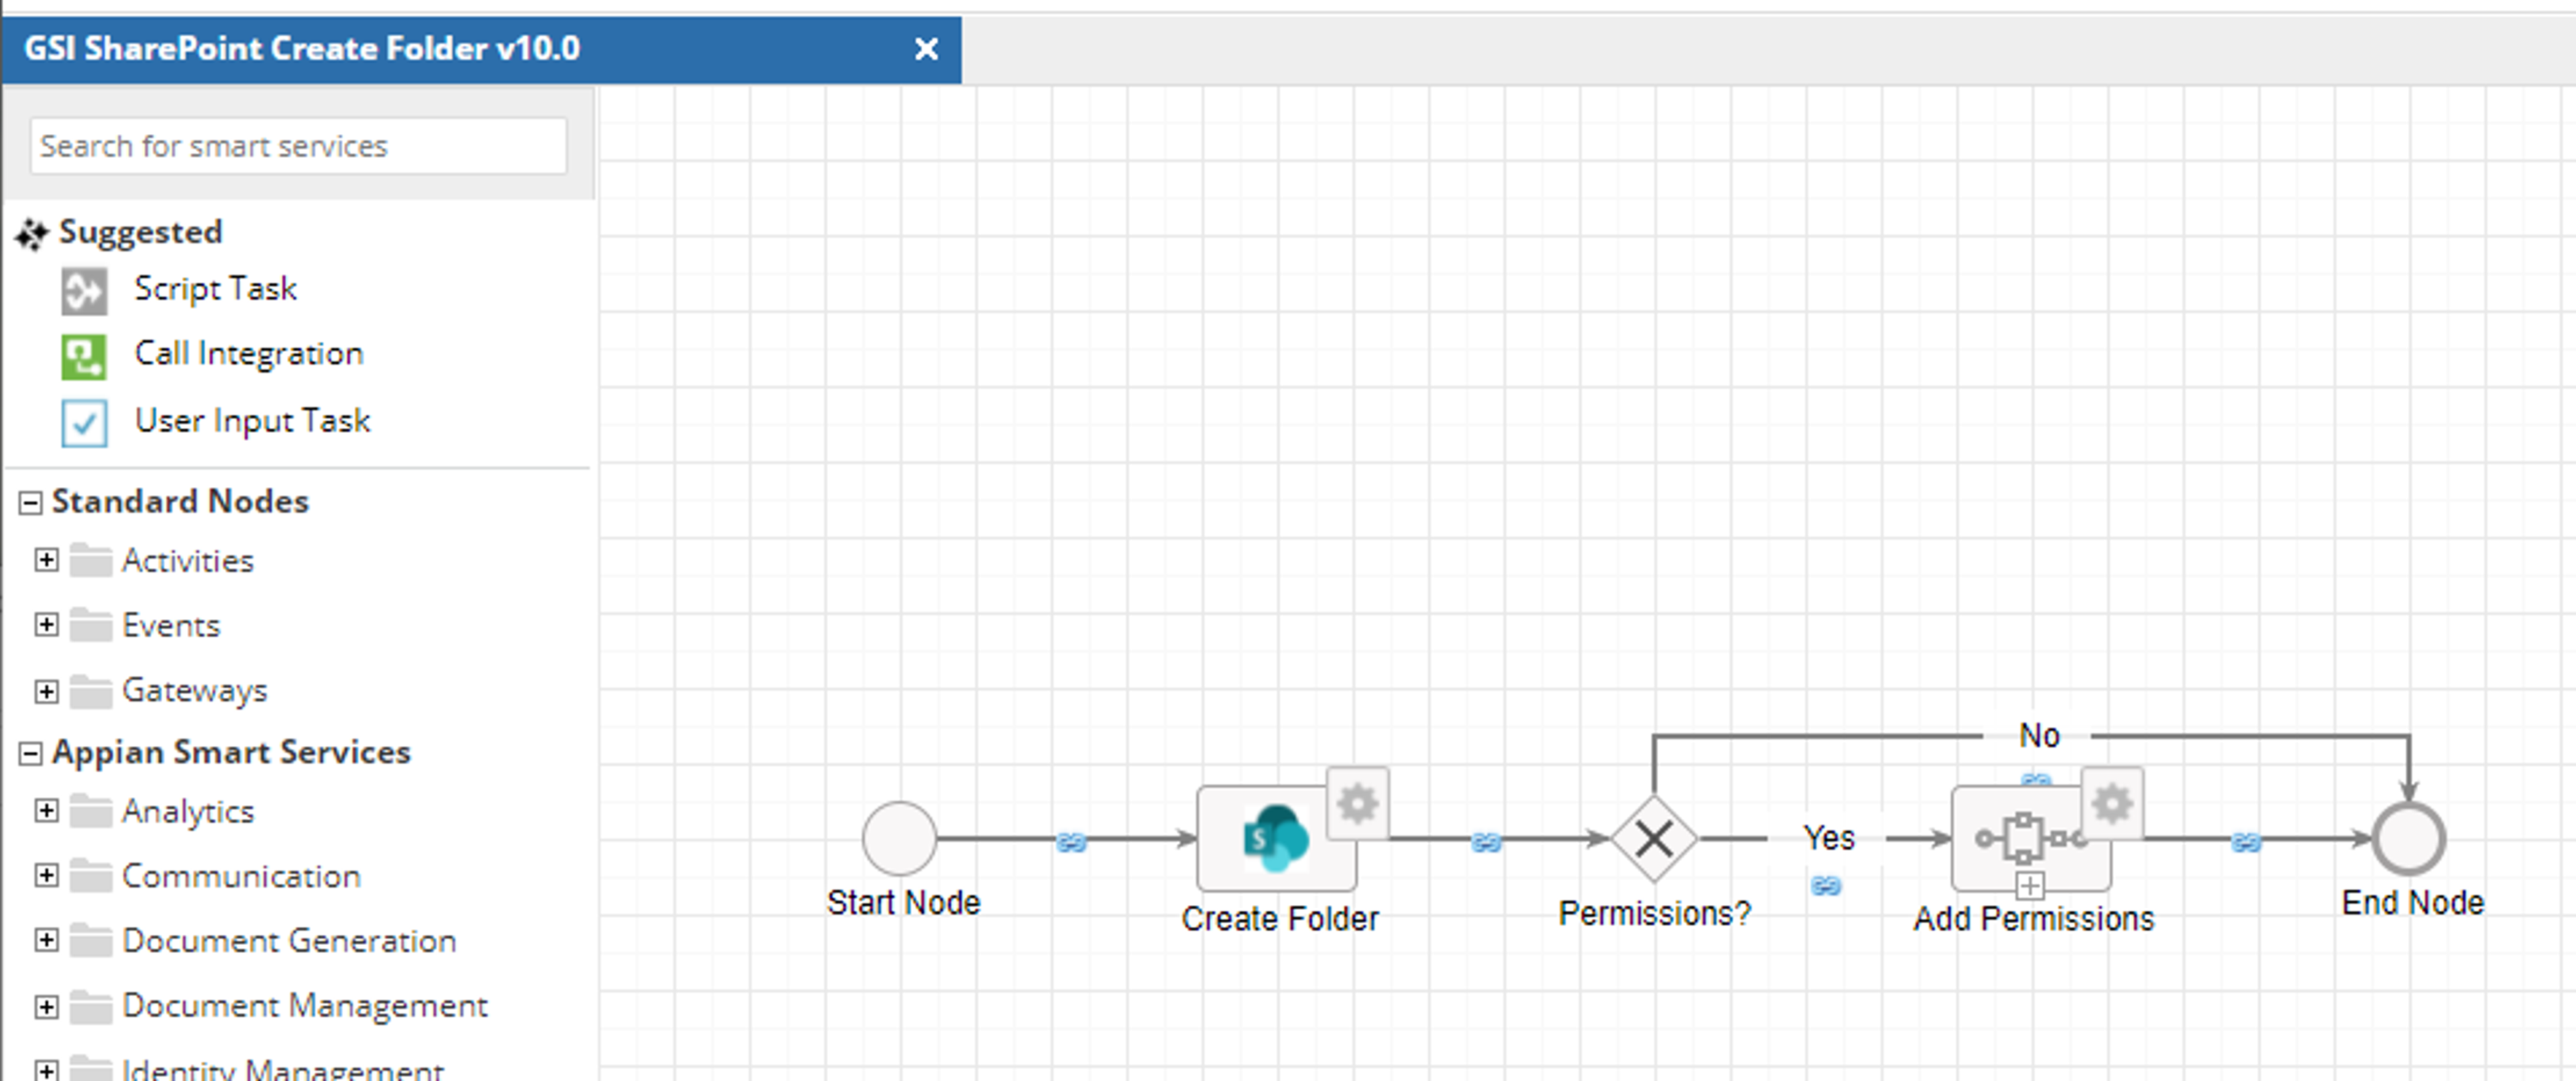Click the Appian Smart Services heading
The height and width of the screenshot is (1081, 2576).
tap(231, 752)
